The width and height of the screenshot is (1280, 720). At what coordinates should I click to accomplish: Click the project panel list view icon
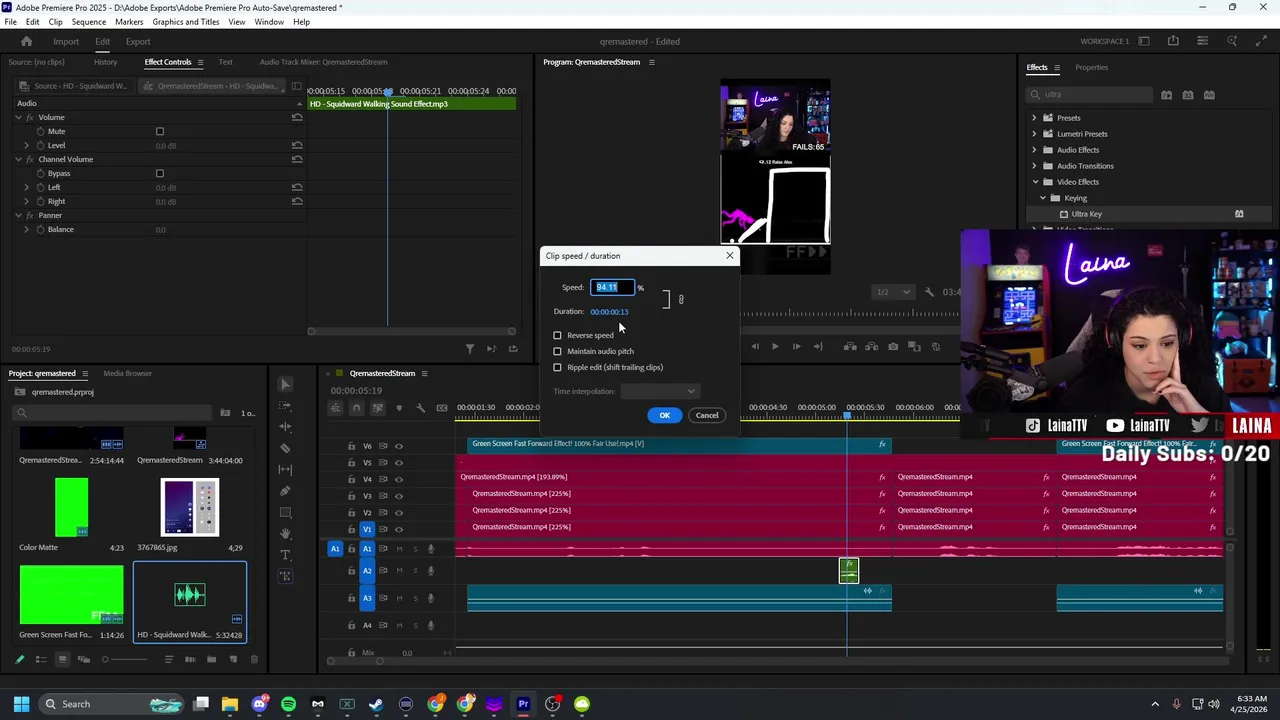[x=41, y=659]
